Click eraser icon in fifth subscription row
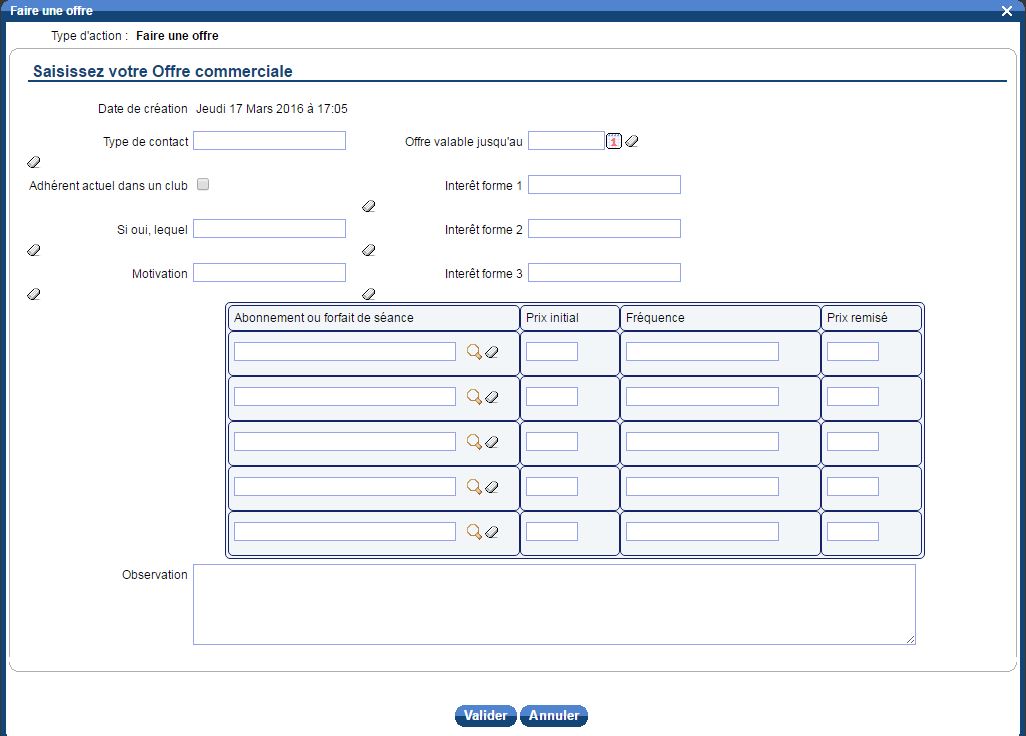Viewport: 1026px width, 736px height. pyautogui.click(x=491, y=532)
